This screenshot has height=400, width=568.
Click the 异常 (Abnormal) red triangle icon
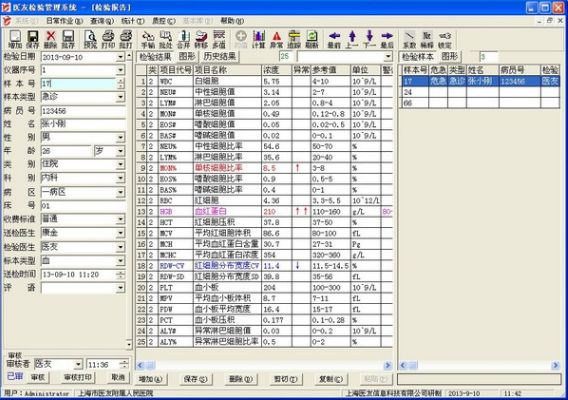(276, 39)
